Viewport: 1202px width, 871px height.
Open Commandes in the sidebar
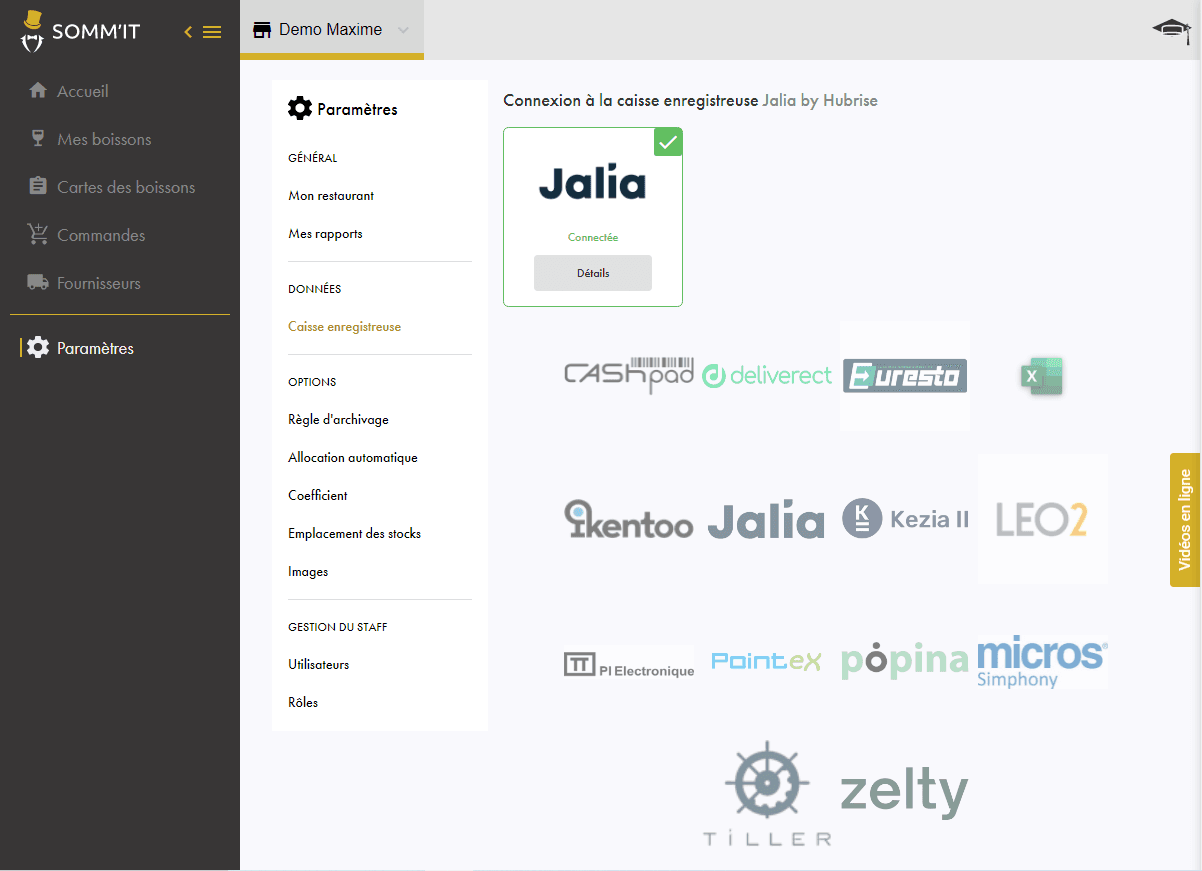pos(101,235)
